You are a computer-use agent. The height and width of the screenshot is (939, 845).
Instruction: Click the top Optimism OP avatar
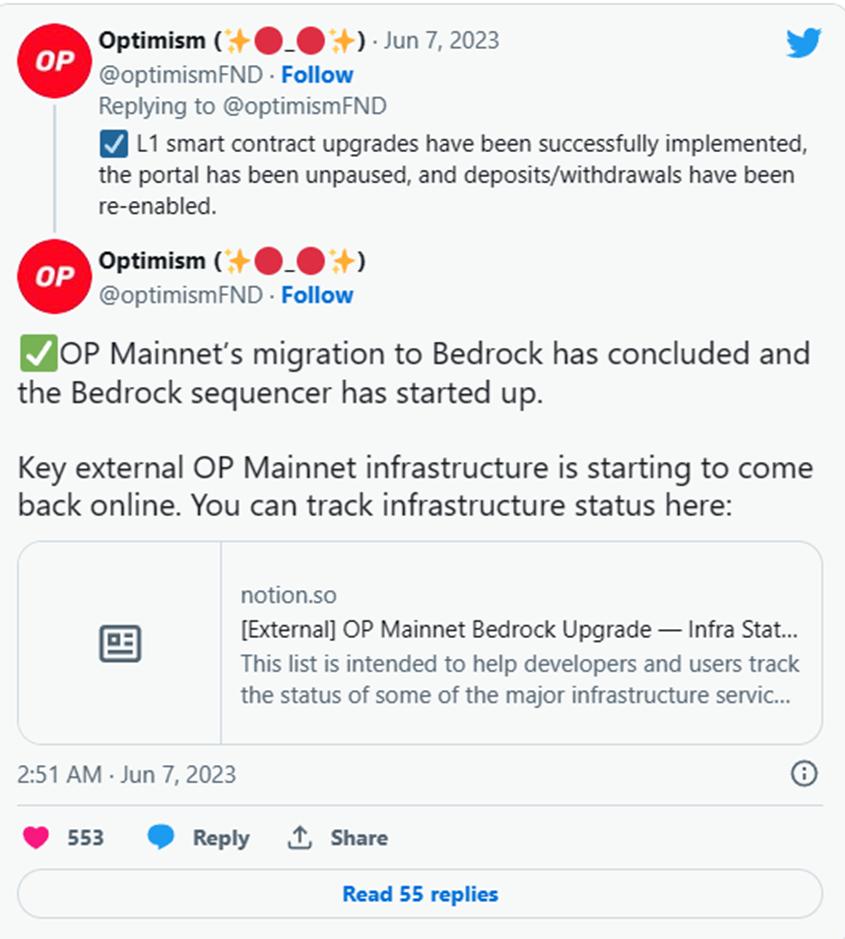pyautogui.click(x=56, y=62)
